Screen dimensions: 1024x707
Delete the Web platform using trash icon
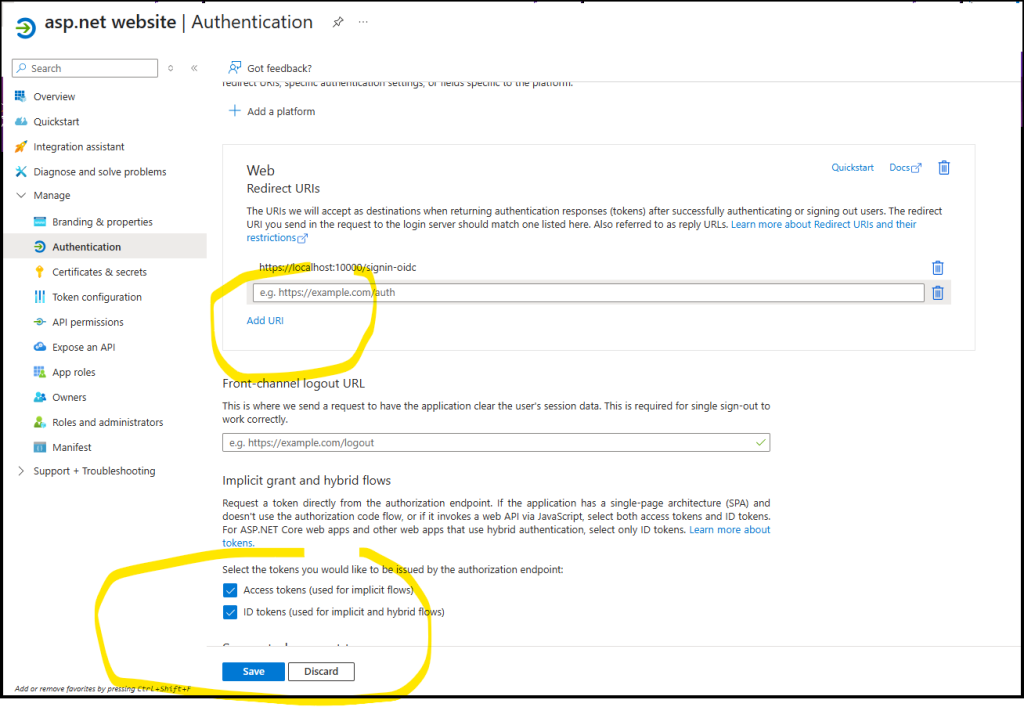(x=943, y=168)
